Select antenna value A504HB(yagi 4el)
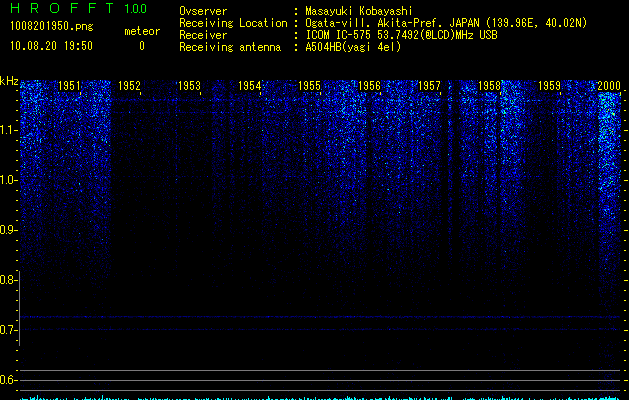Viewport: 629px width, 400px height. 353,47
